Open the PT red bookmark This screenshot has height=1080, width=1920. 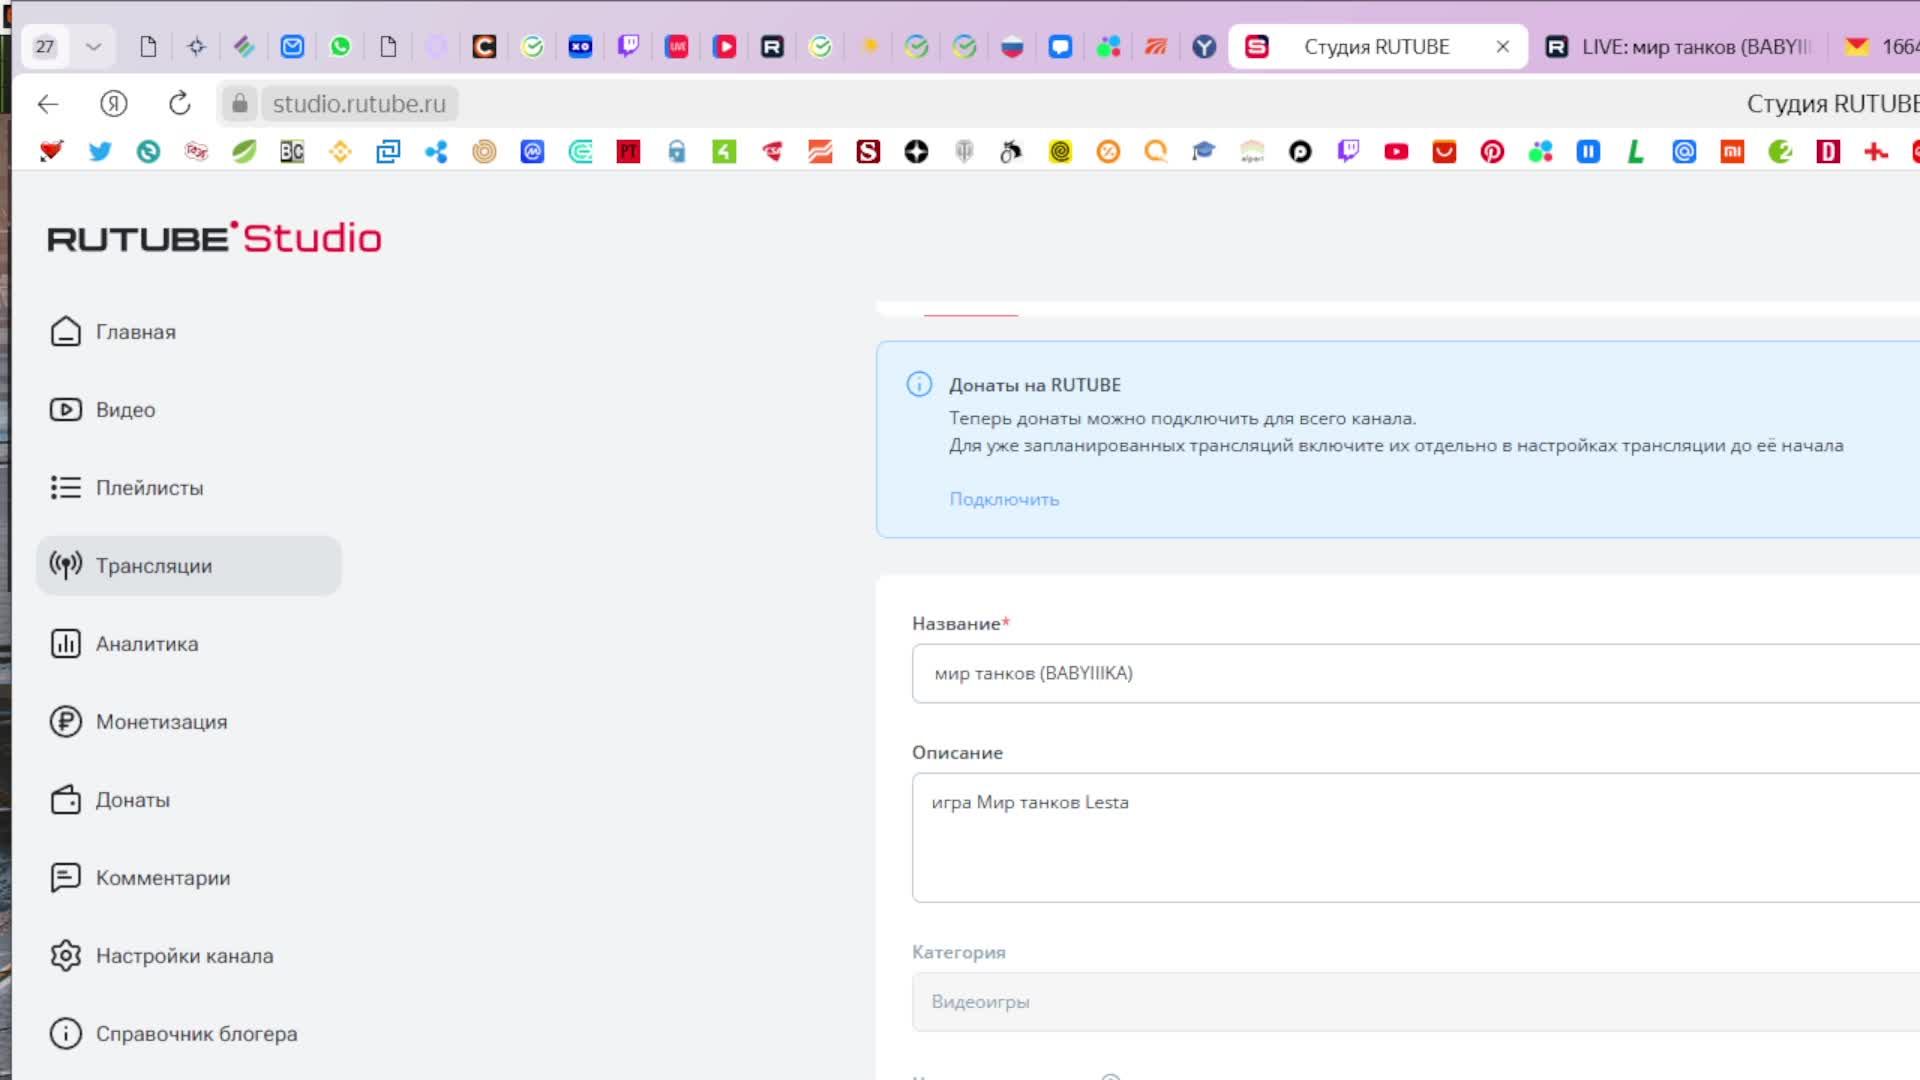tap(628, 152)
